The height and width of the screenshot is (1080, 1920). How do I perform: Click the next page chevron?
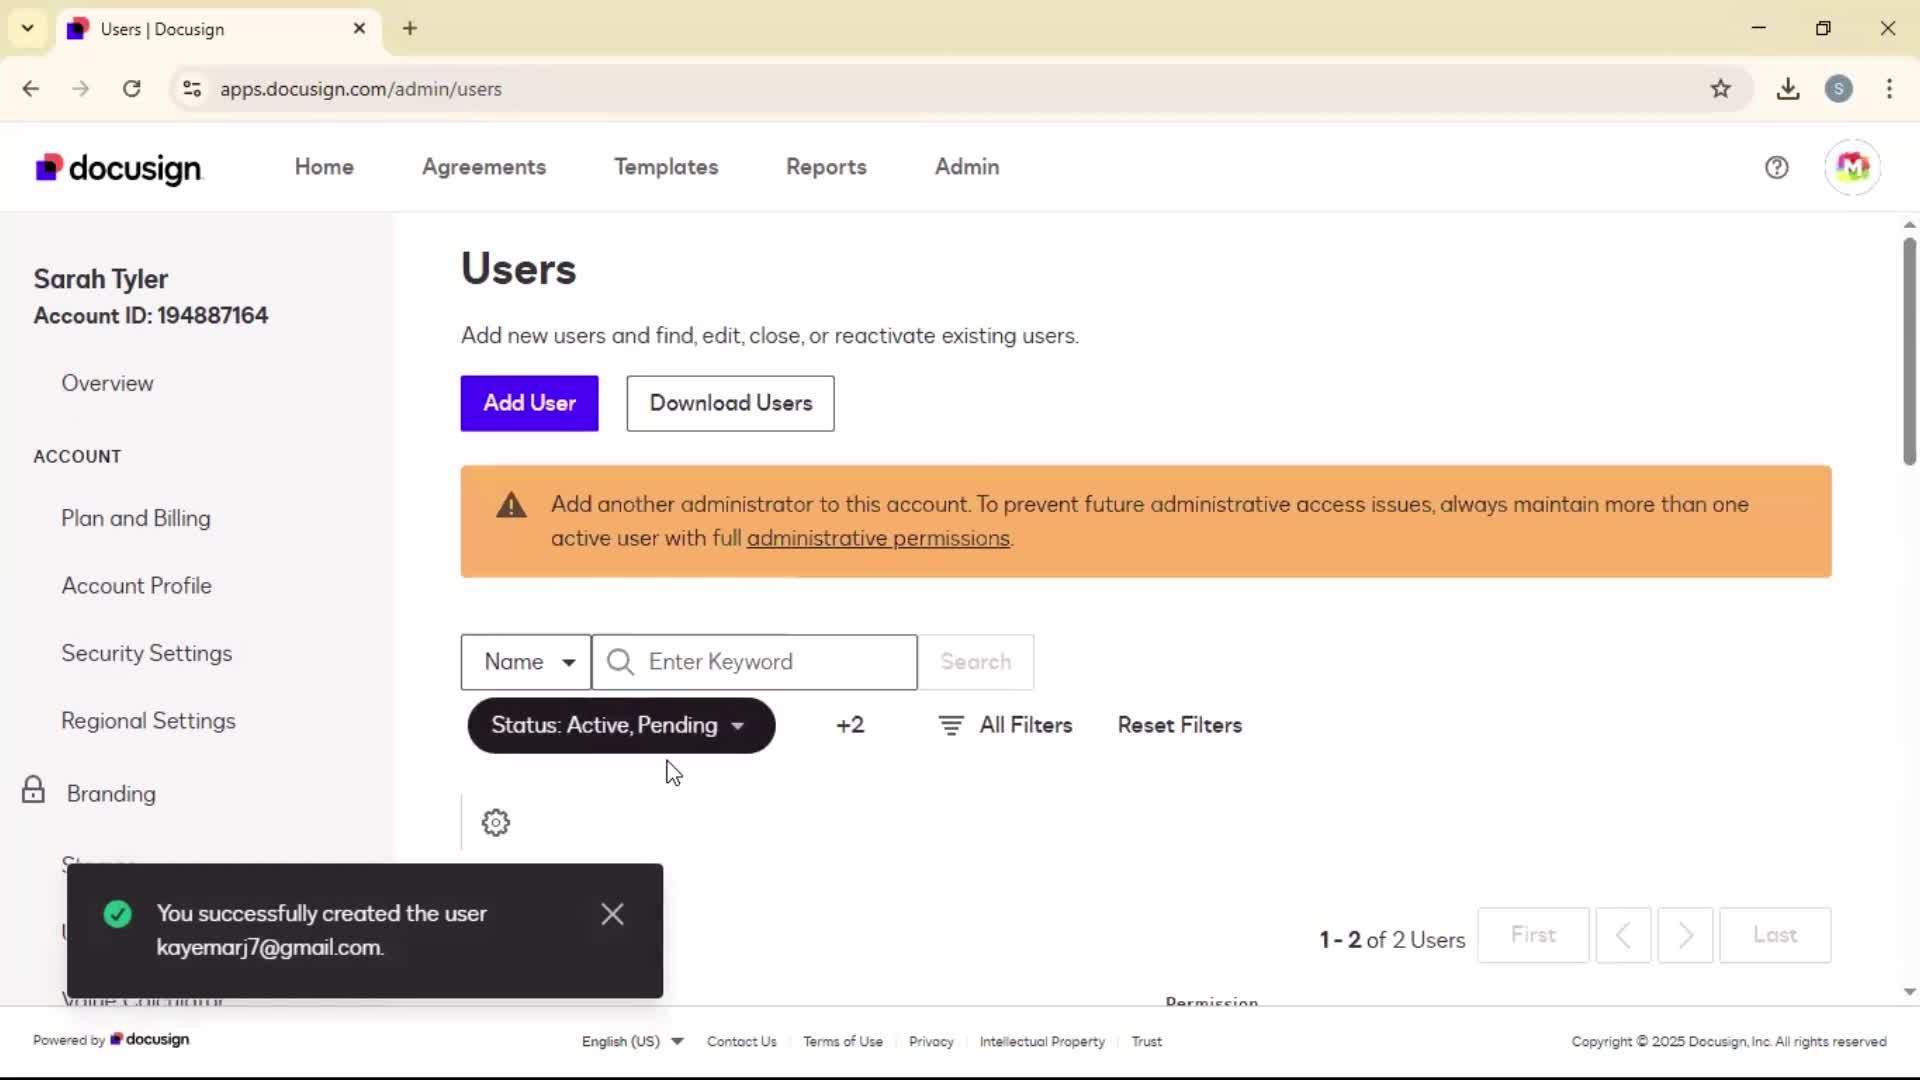(x=1685, y=935)
